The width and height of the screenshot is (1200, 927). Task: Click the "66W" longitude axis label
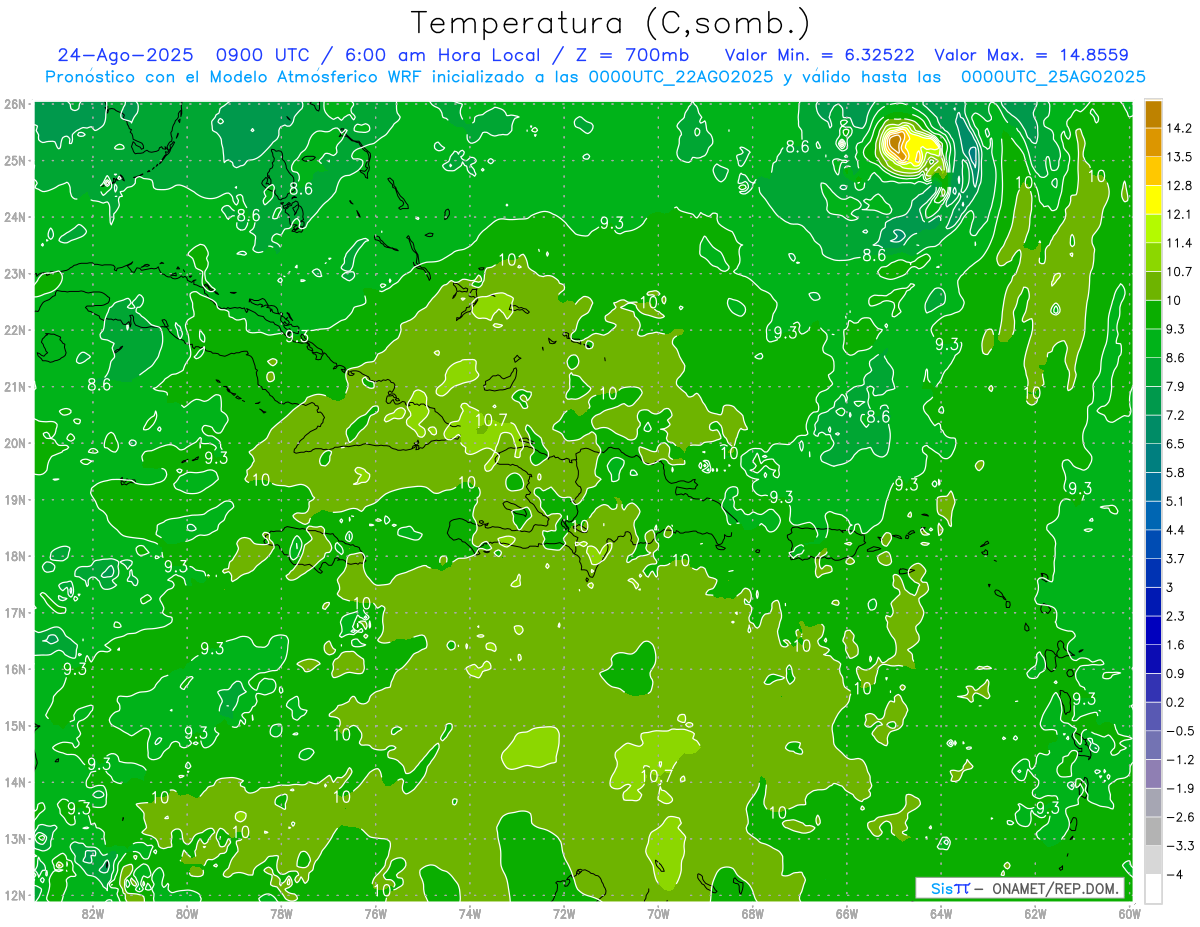point(847,913)
